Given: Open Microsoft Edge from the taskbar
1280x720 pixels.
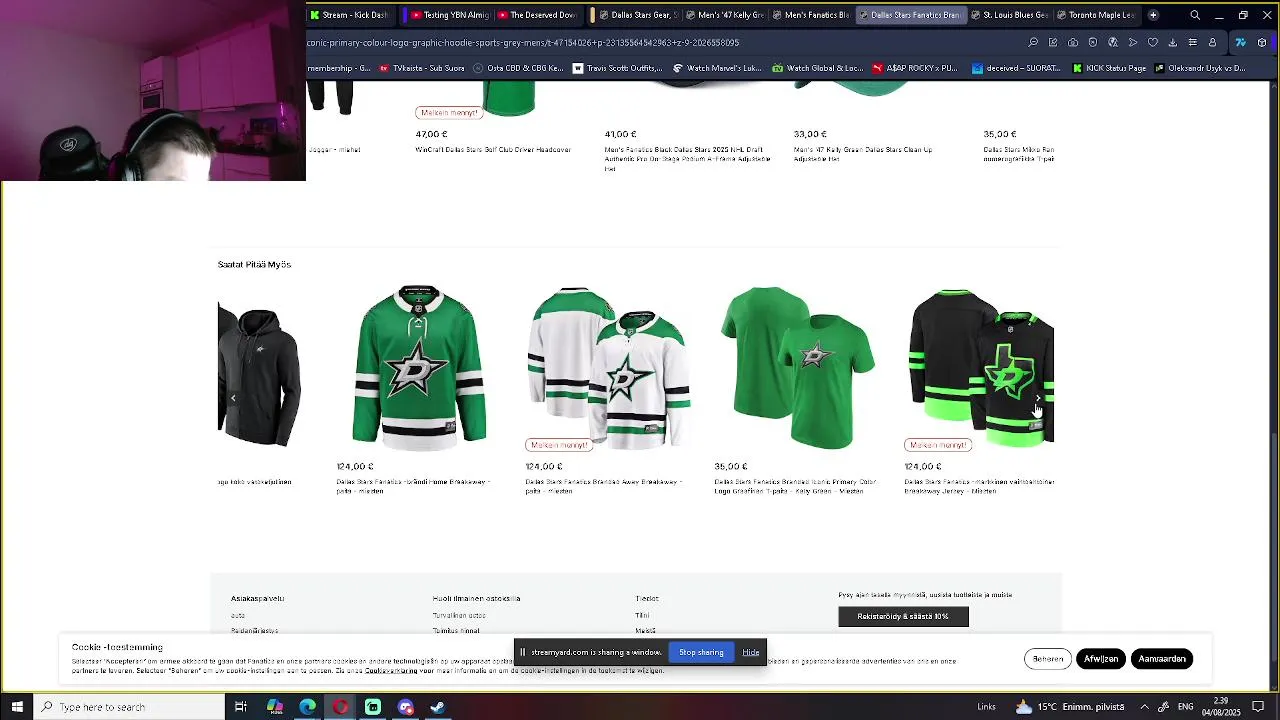Looking at the screenshot, I should [308, 707].
